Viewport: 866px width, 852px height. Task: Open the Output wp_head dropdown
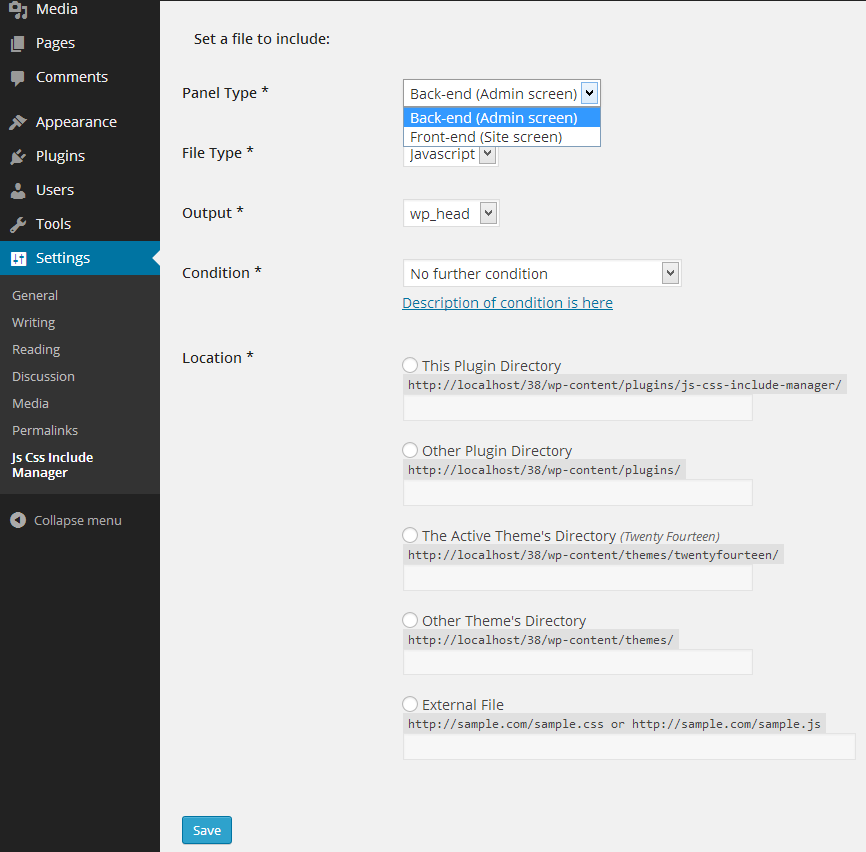tap(451, 213)
